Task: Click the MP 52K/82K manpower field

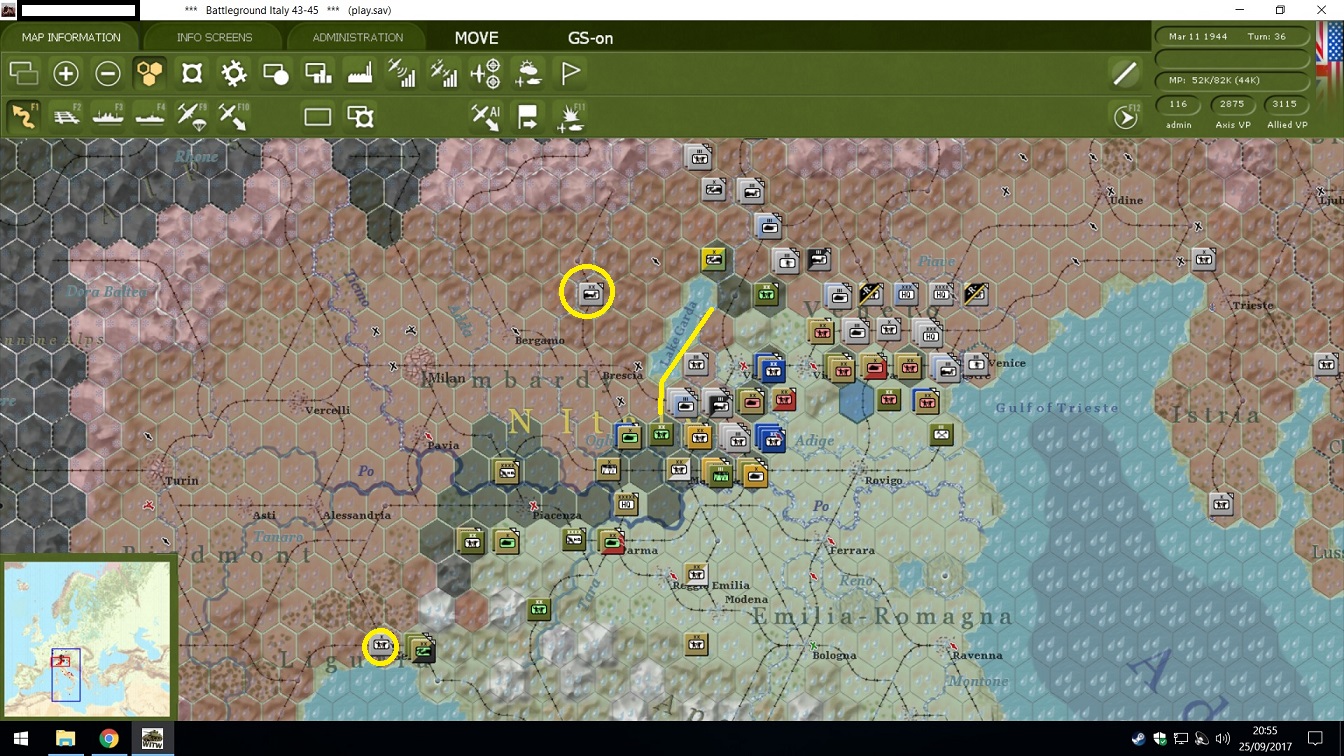Action: 1232,80
